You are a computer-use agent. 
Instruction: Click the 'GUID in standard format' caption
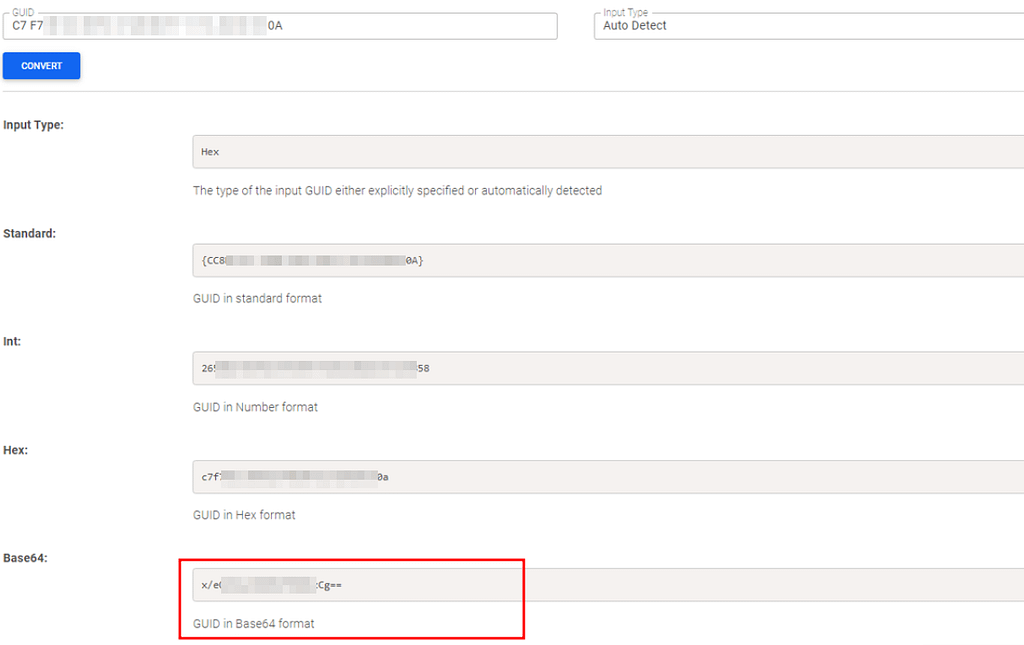point(257,298)
